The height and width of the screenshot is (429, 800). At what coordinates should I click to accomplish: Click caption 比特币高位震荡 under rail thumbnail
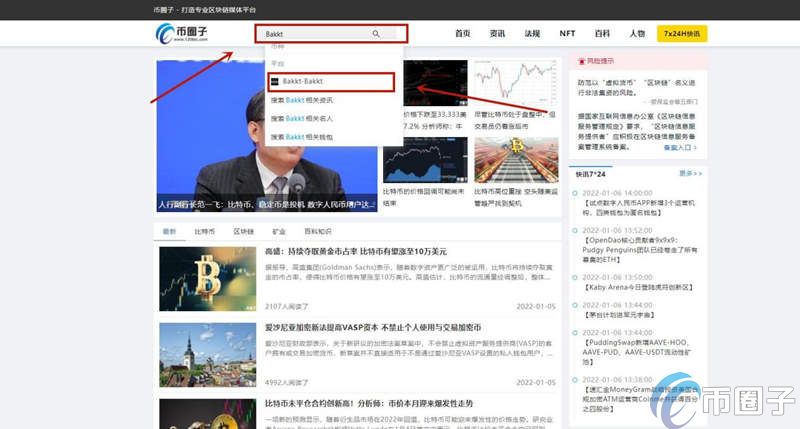tap(516, 197)
